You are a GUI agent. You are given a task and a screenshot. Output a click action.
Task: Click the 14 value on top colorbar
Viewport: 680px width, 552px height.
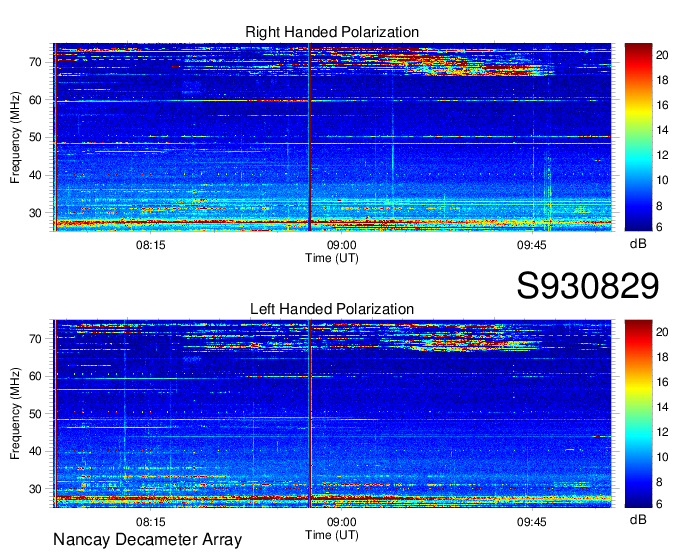click(662, 130)
